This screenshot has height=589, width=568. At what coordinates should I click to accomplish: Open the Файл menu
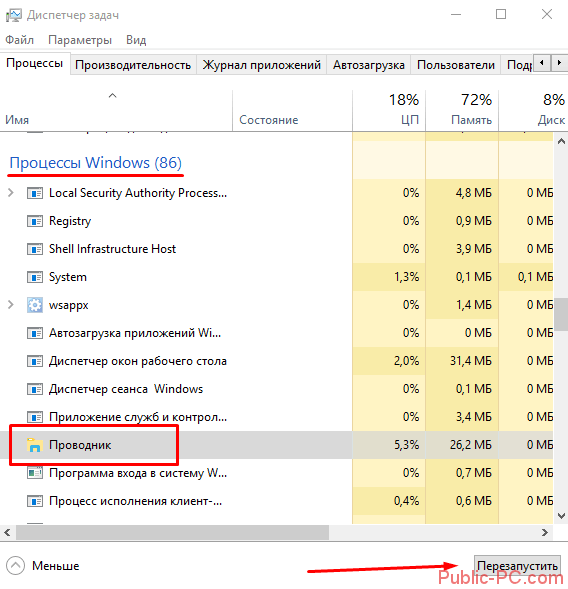(x=20, y=40)
